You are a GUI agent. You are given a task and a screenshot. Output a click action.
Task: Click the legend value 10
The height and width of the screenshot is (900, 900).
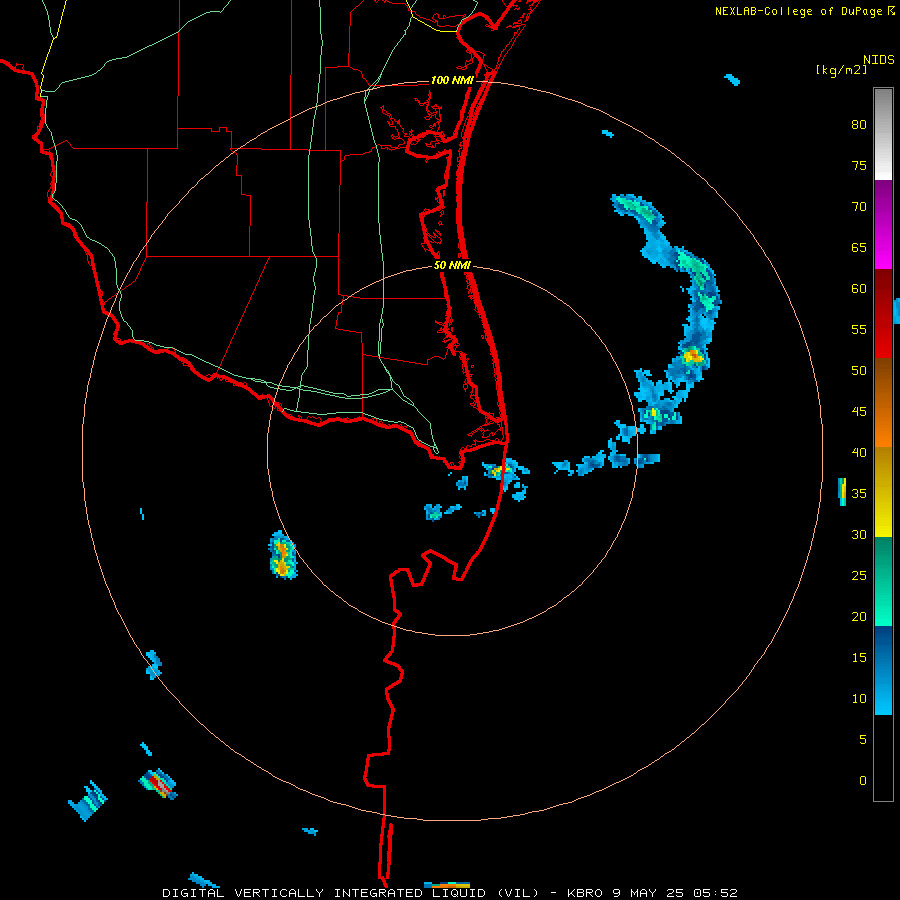point(859,699)
